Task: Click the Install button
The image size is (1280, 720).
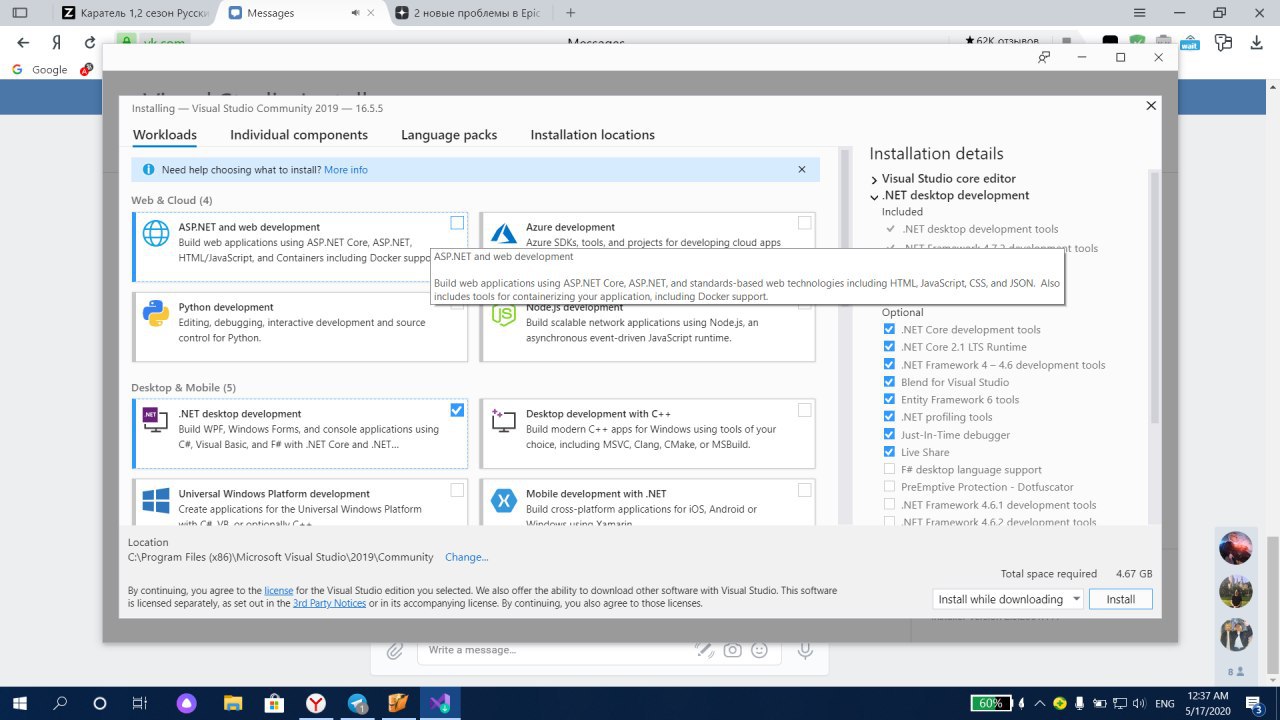Action: click(1121, 599)
